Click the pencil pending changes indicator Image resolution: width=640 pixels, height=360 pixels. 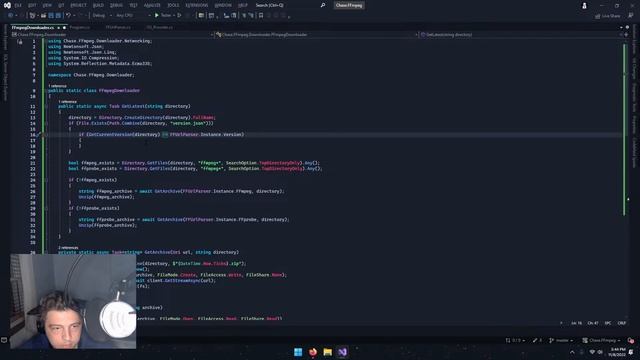(537, 340)
